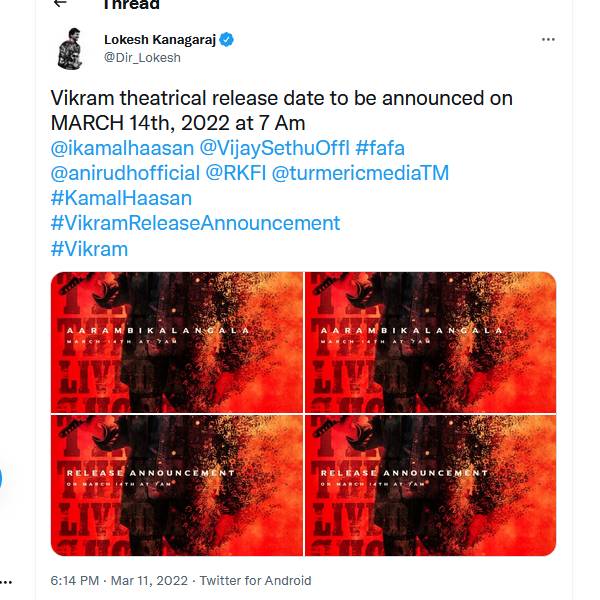
Task: Open the #VikramReleaseAnnouncement hashtag
Action: click(195, 223)
